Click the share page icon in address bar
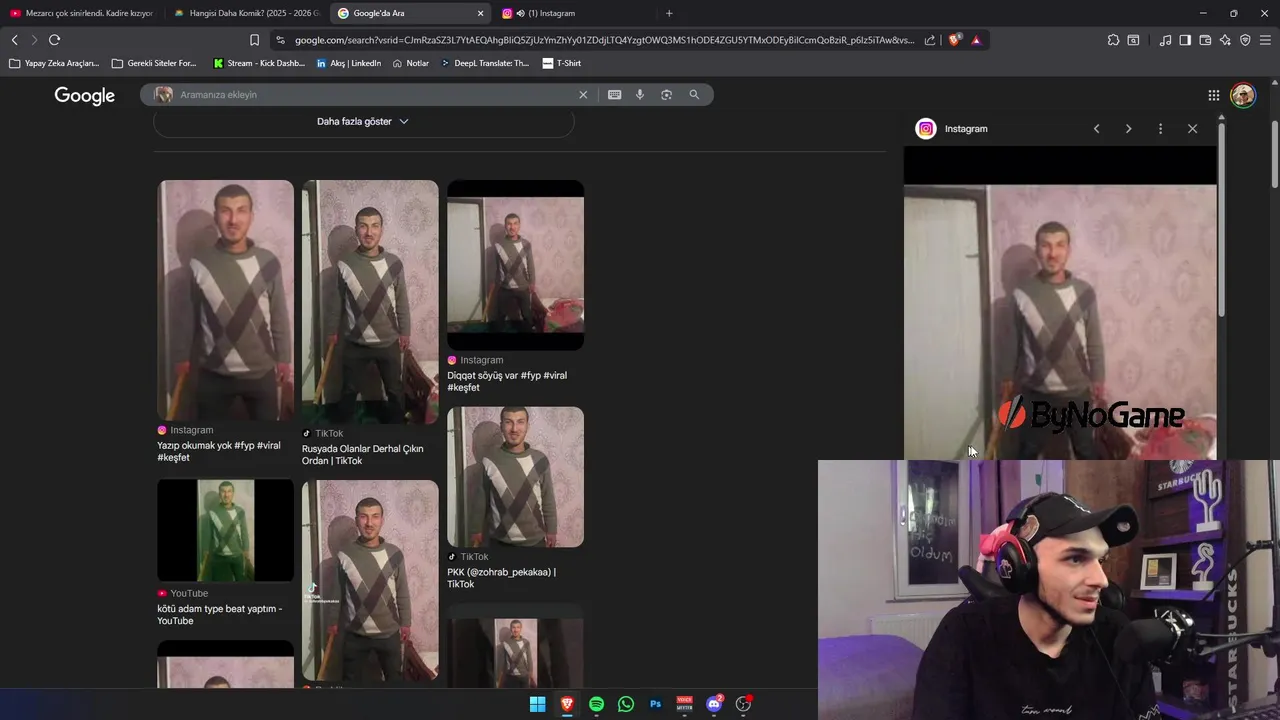Viewport: 1280px width, 720px height. point(930,40)
